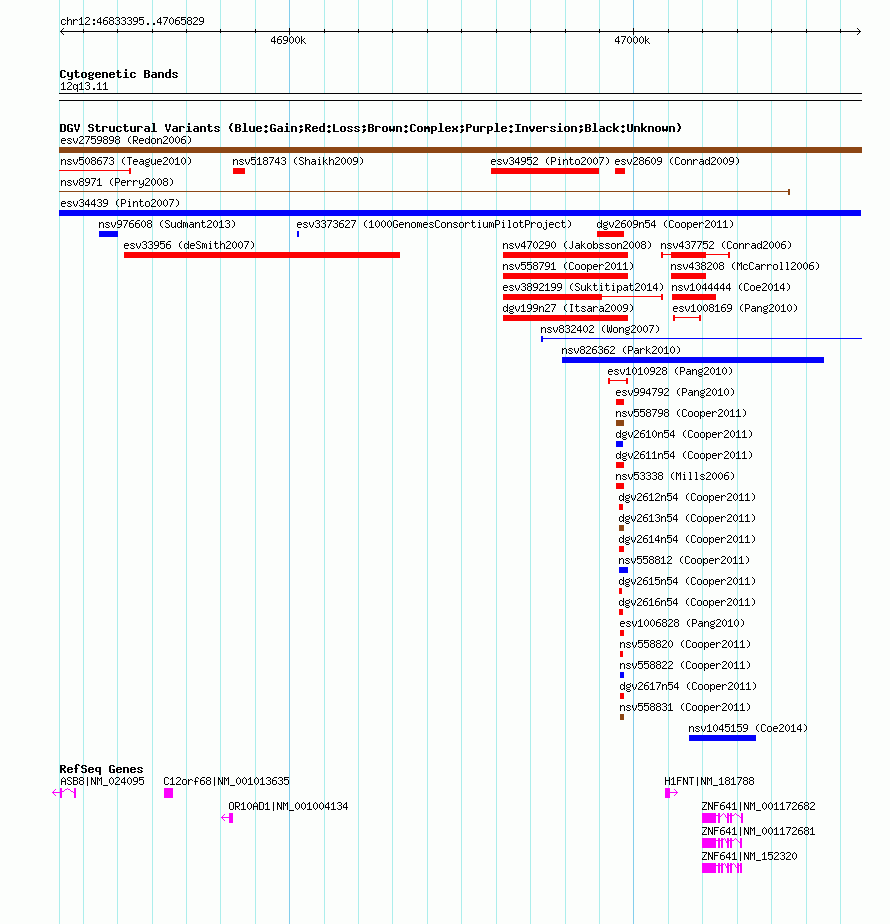This screenshot has height=924, width=890.
Task: Open label nsv558831 (Cooper2011)
Action: coord(685,707)
